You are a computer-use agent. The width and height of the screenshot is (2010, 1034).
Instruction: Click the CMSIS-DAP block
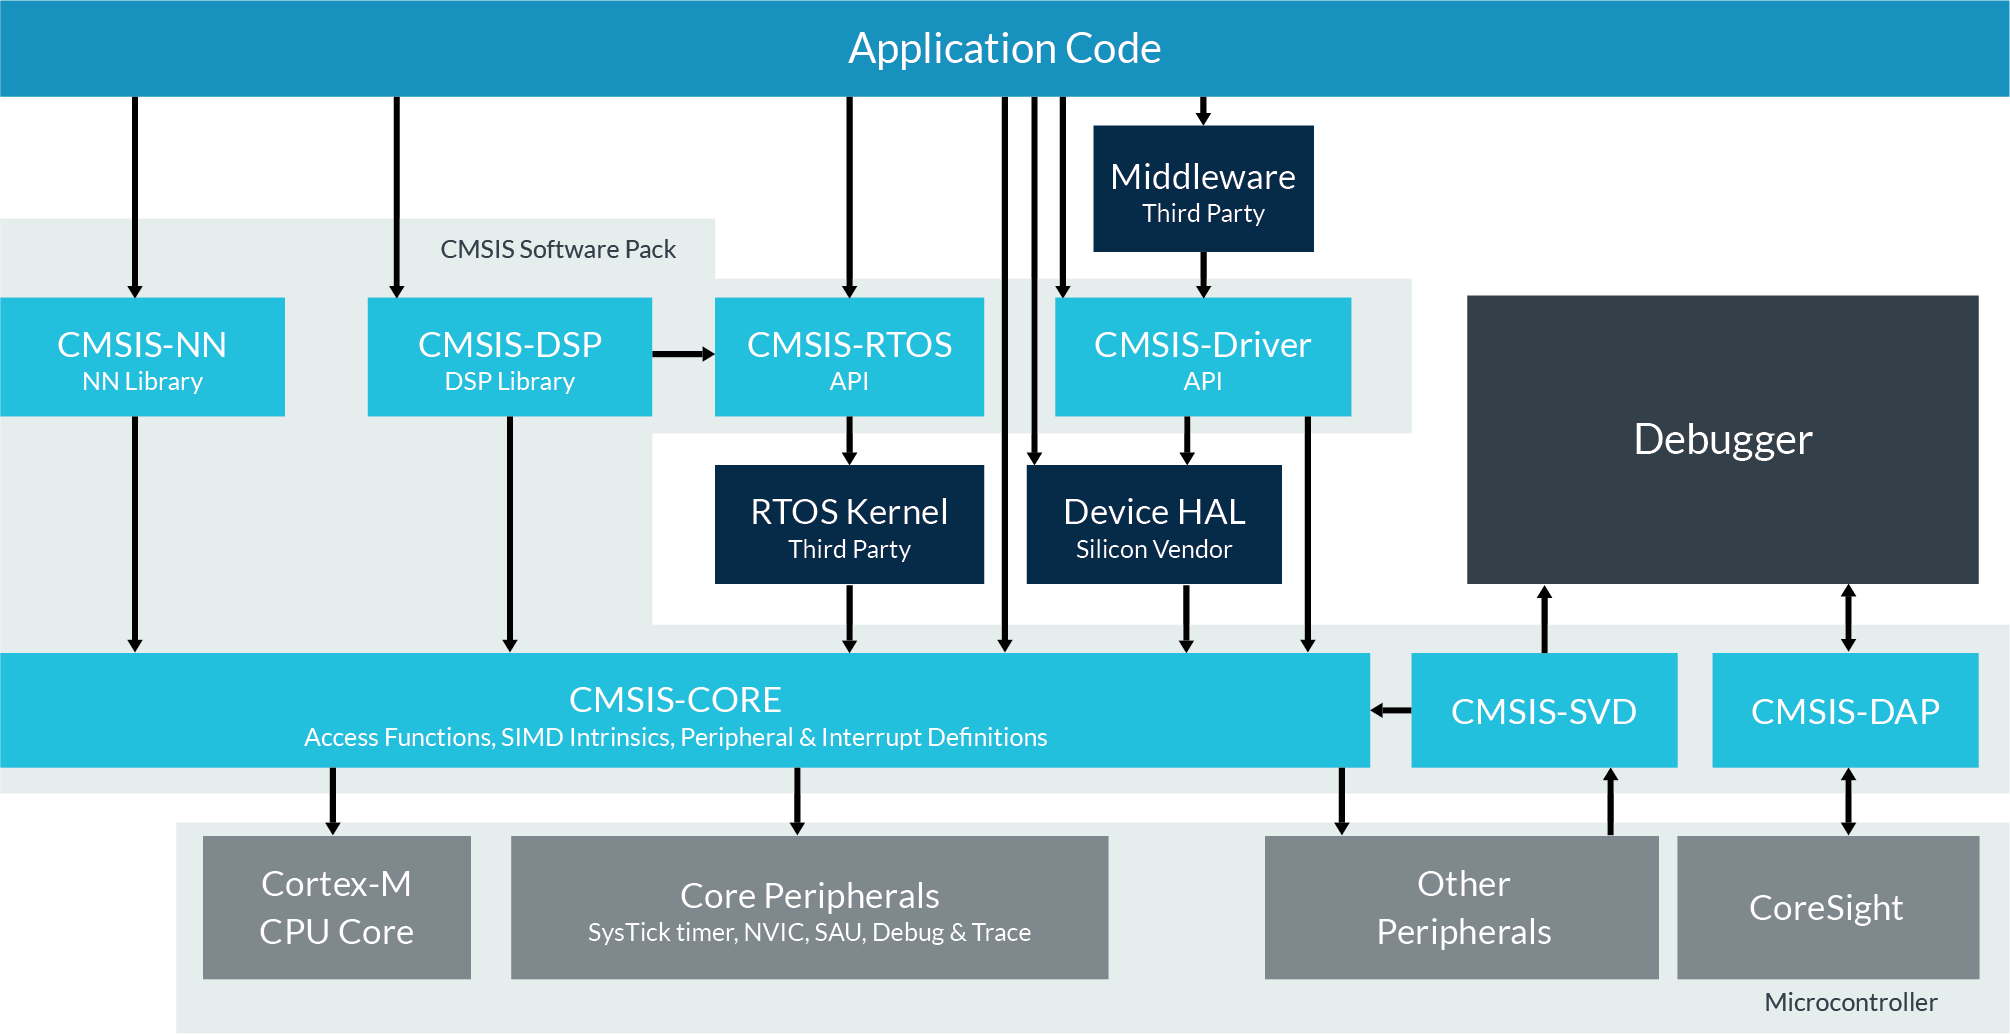point(1845,710)
